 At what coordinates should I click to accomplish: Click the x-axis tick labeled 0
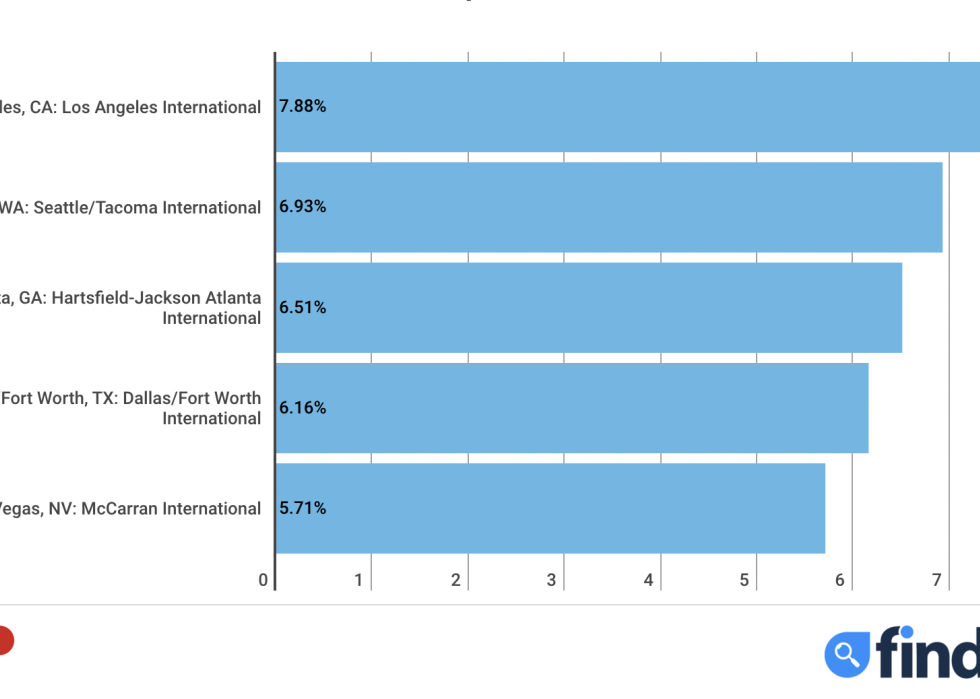coord(263,580)
